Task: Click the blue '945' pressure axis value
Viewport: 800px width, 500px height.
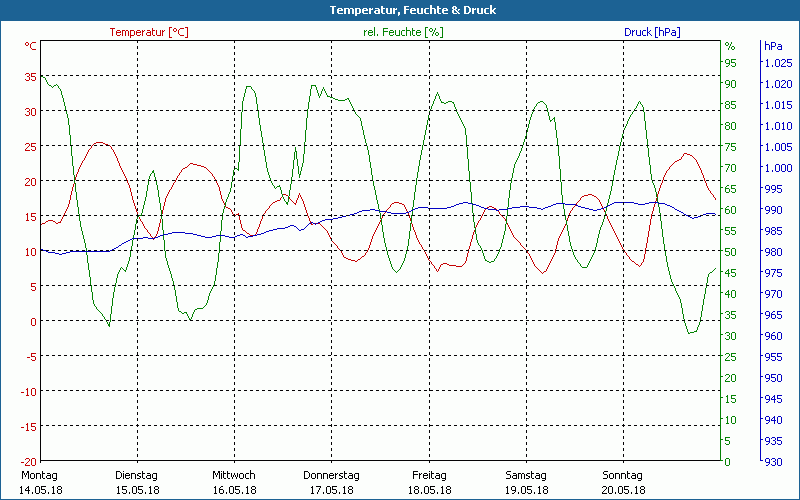Action: click(773, 399)
